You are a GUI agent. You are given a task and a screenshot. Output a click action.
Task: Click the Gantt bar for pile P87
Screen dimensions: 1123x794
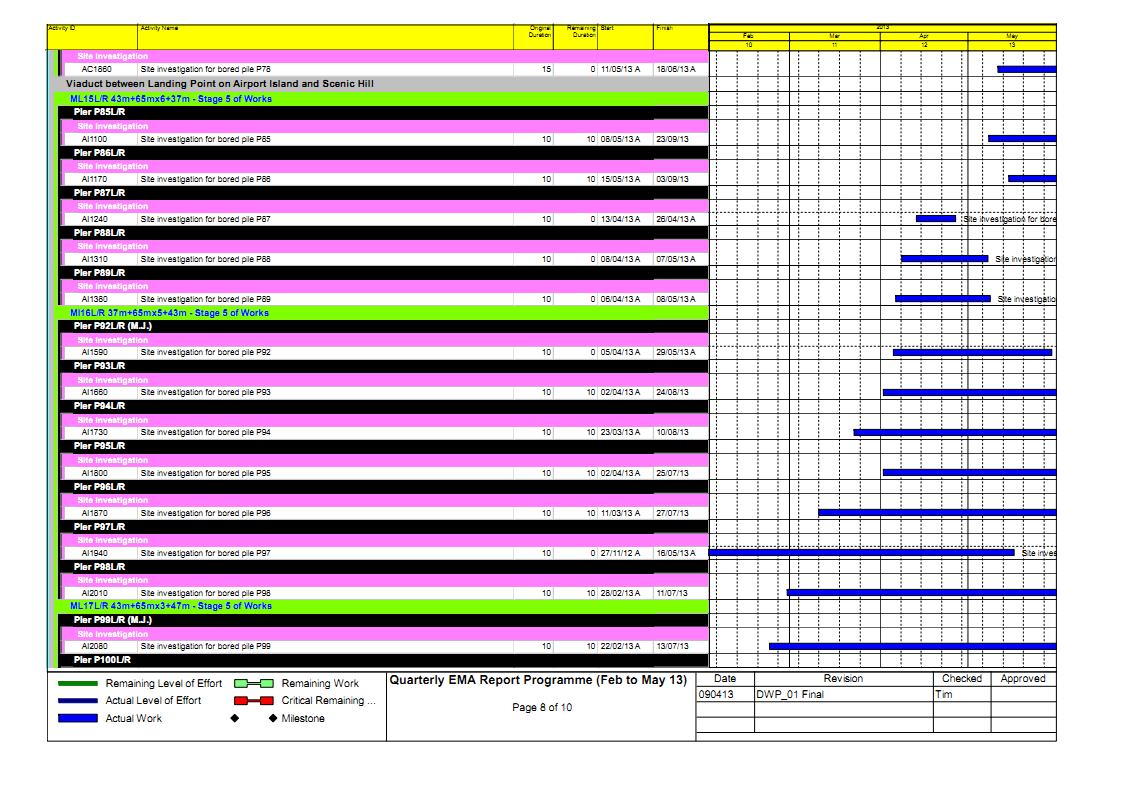pyautogui.click(x=935, y=218)
